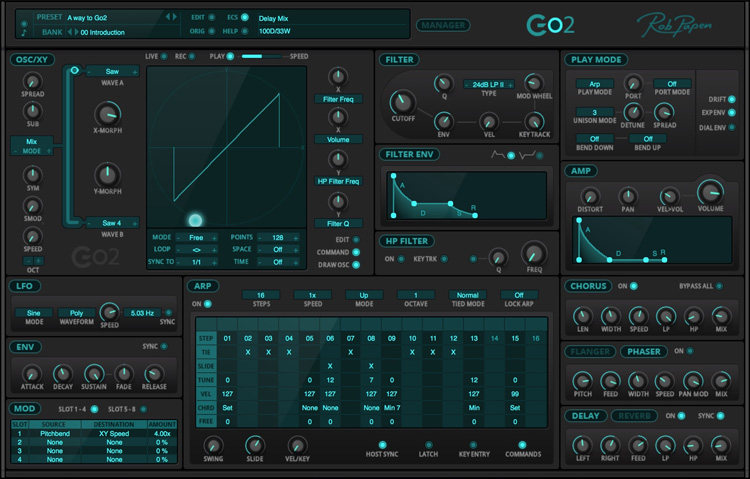Click the Pitchbend mod source cell
750x479 pixels.
(x=55, y=434)
